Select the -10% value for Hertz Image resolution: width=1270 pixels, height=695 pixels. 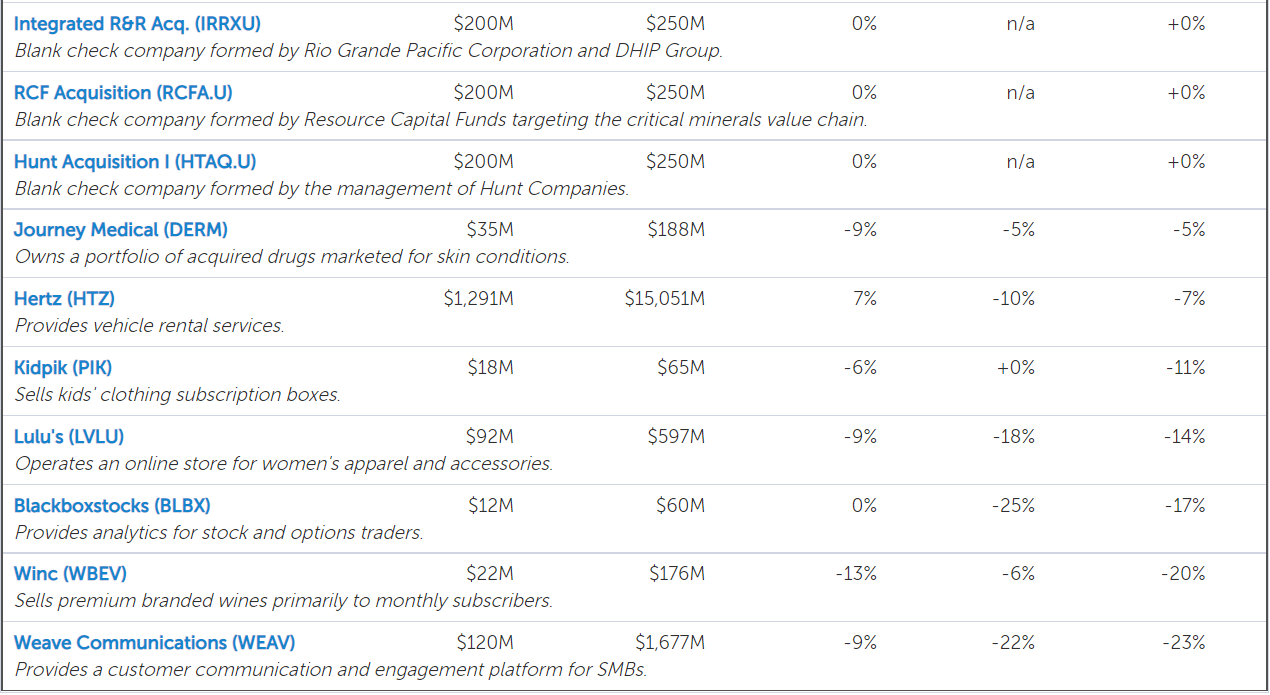coord(1014,299)
